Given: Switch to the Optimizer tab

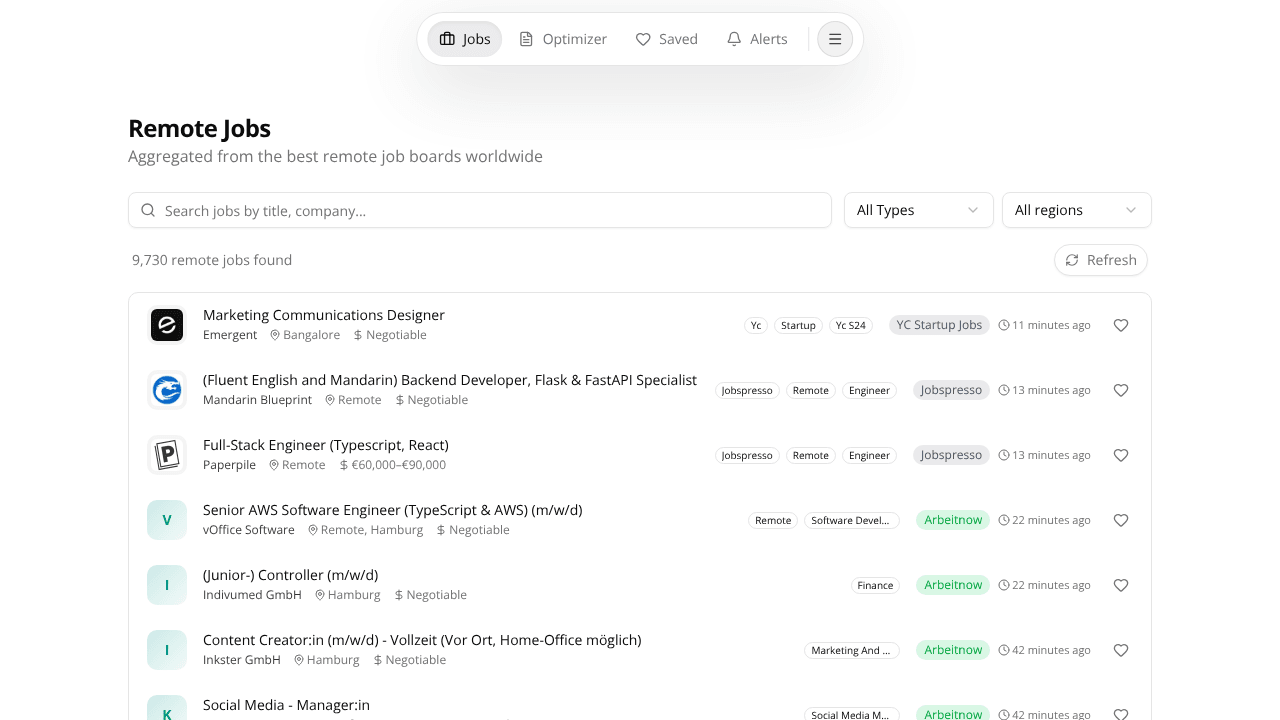Looking at the screenshot, I should pyautogui.click(x=563, y=39).
